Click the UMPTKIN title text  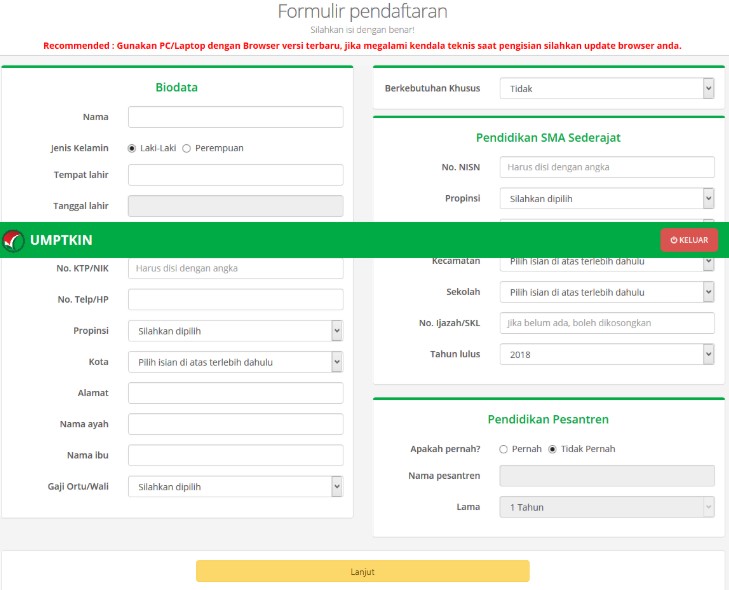[61, 240]
